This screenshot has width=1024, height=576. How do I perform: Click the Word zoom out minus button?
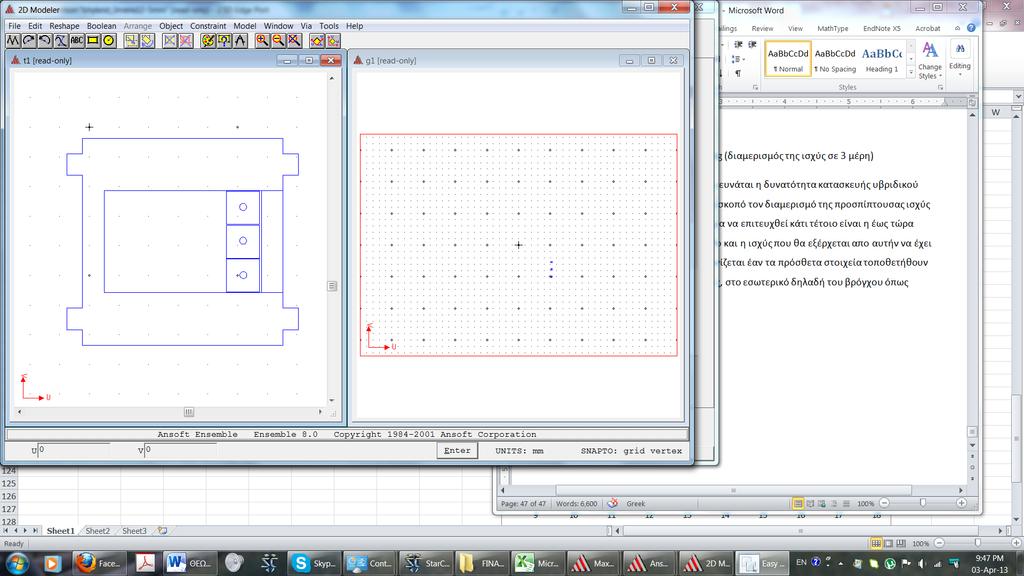[884, 503]
